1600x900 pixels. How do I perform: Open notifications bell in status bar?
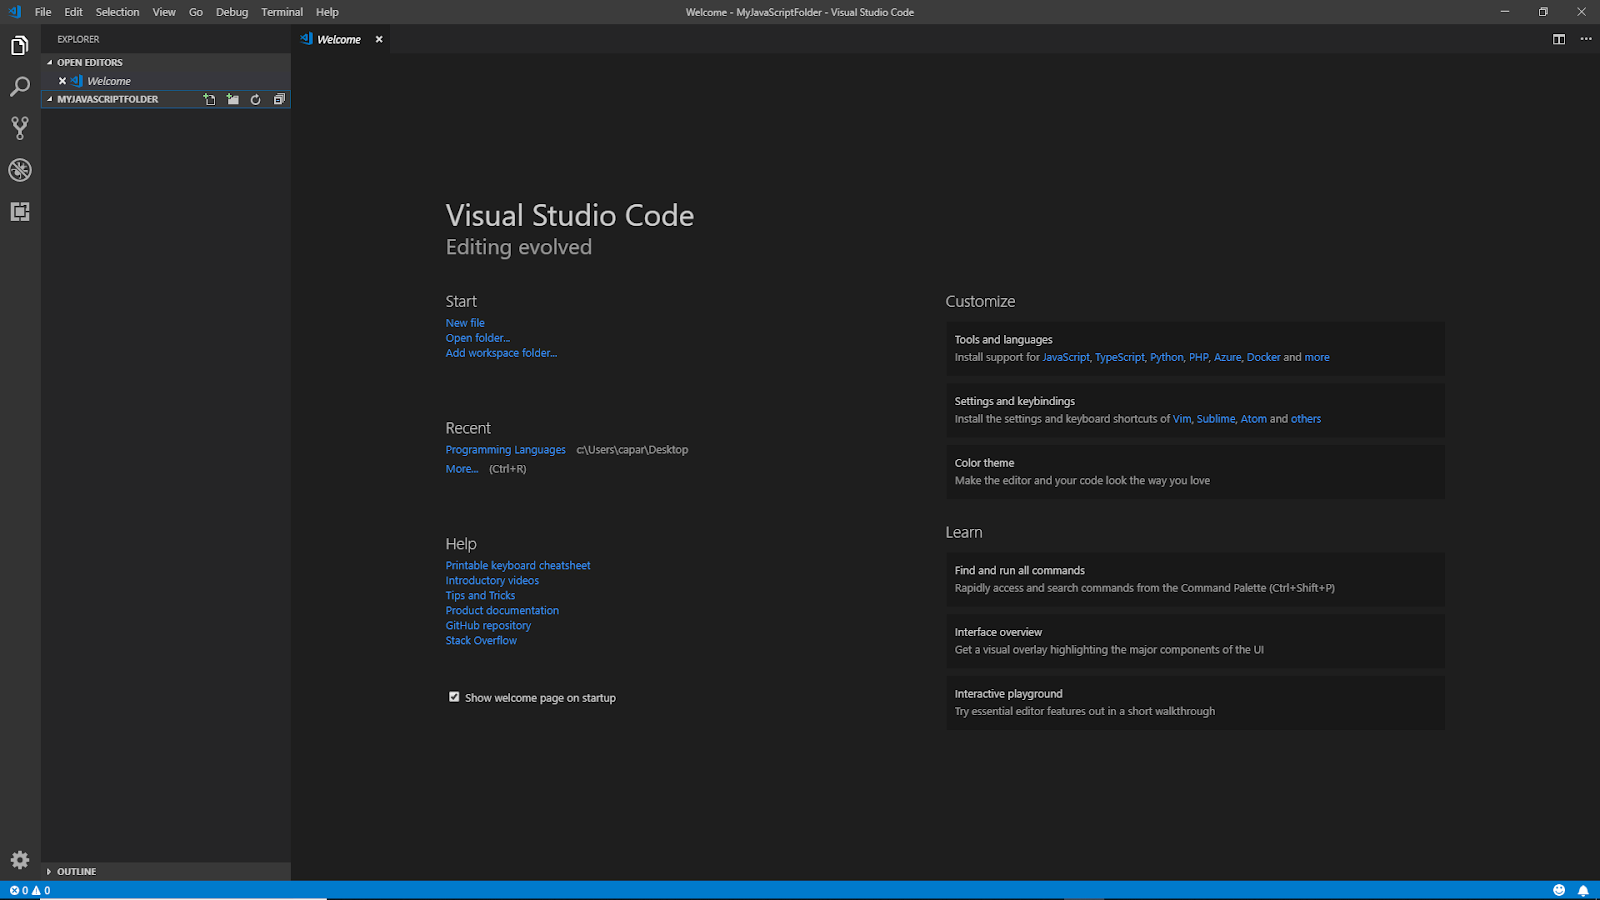click(1583, 889)
